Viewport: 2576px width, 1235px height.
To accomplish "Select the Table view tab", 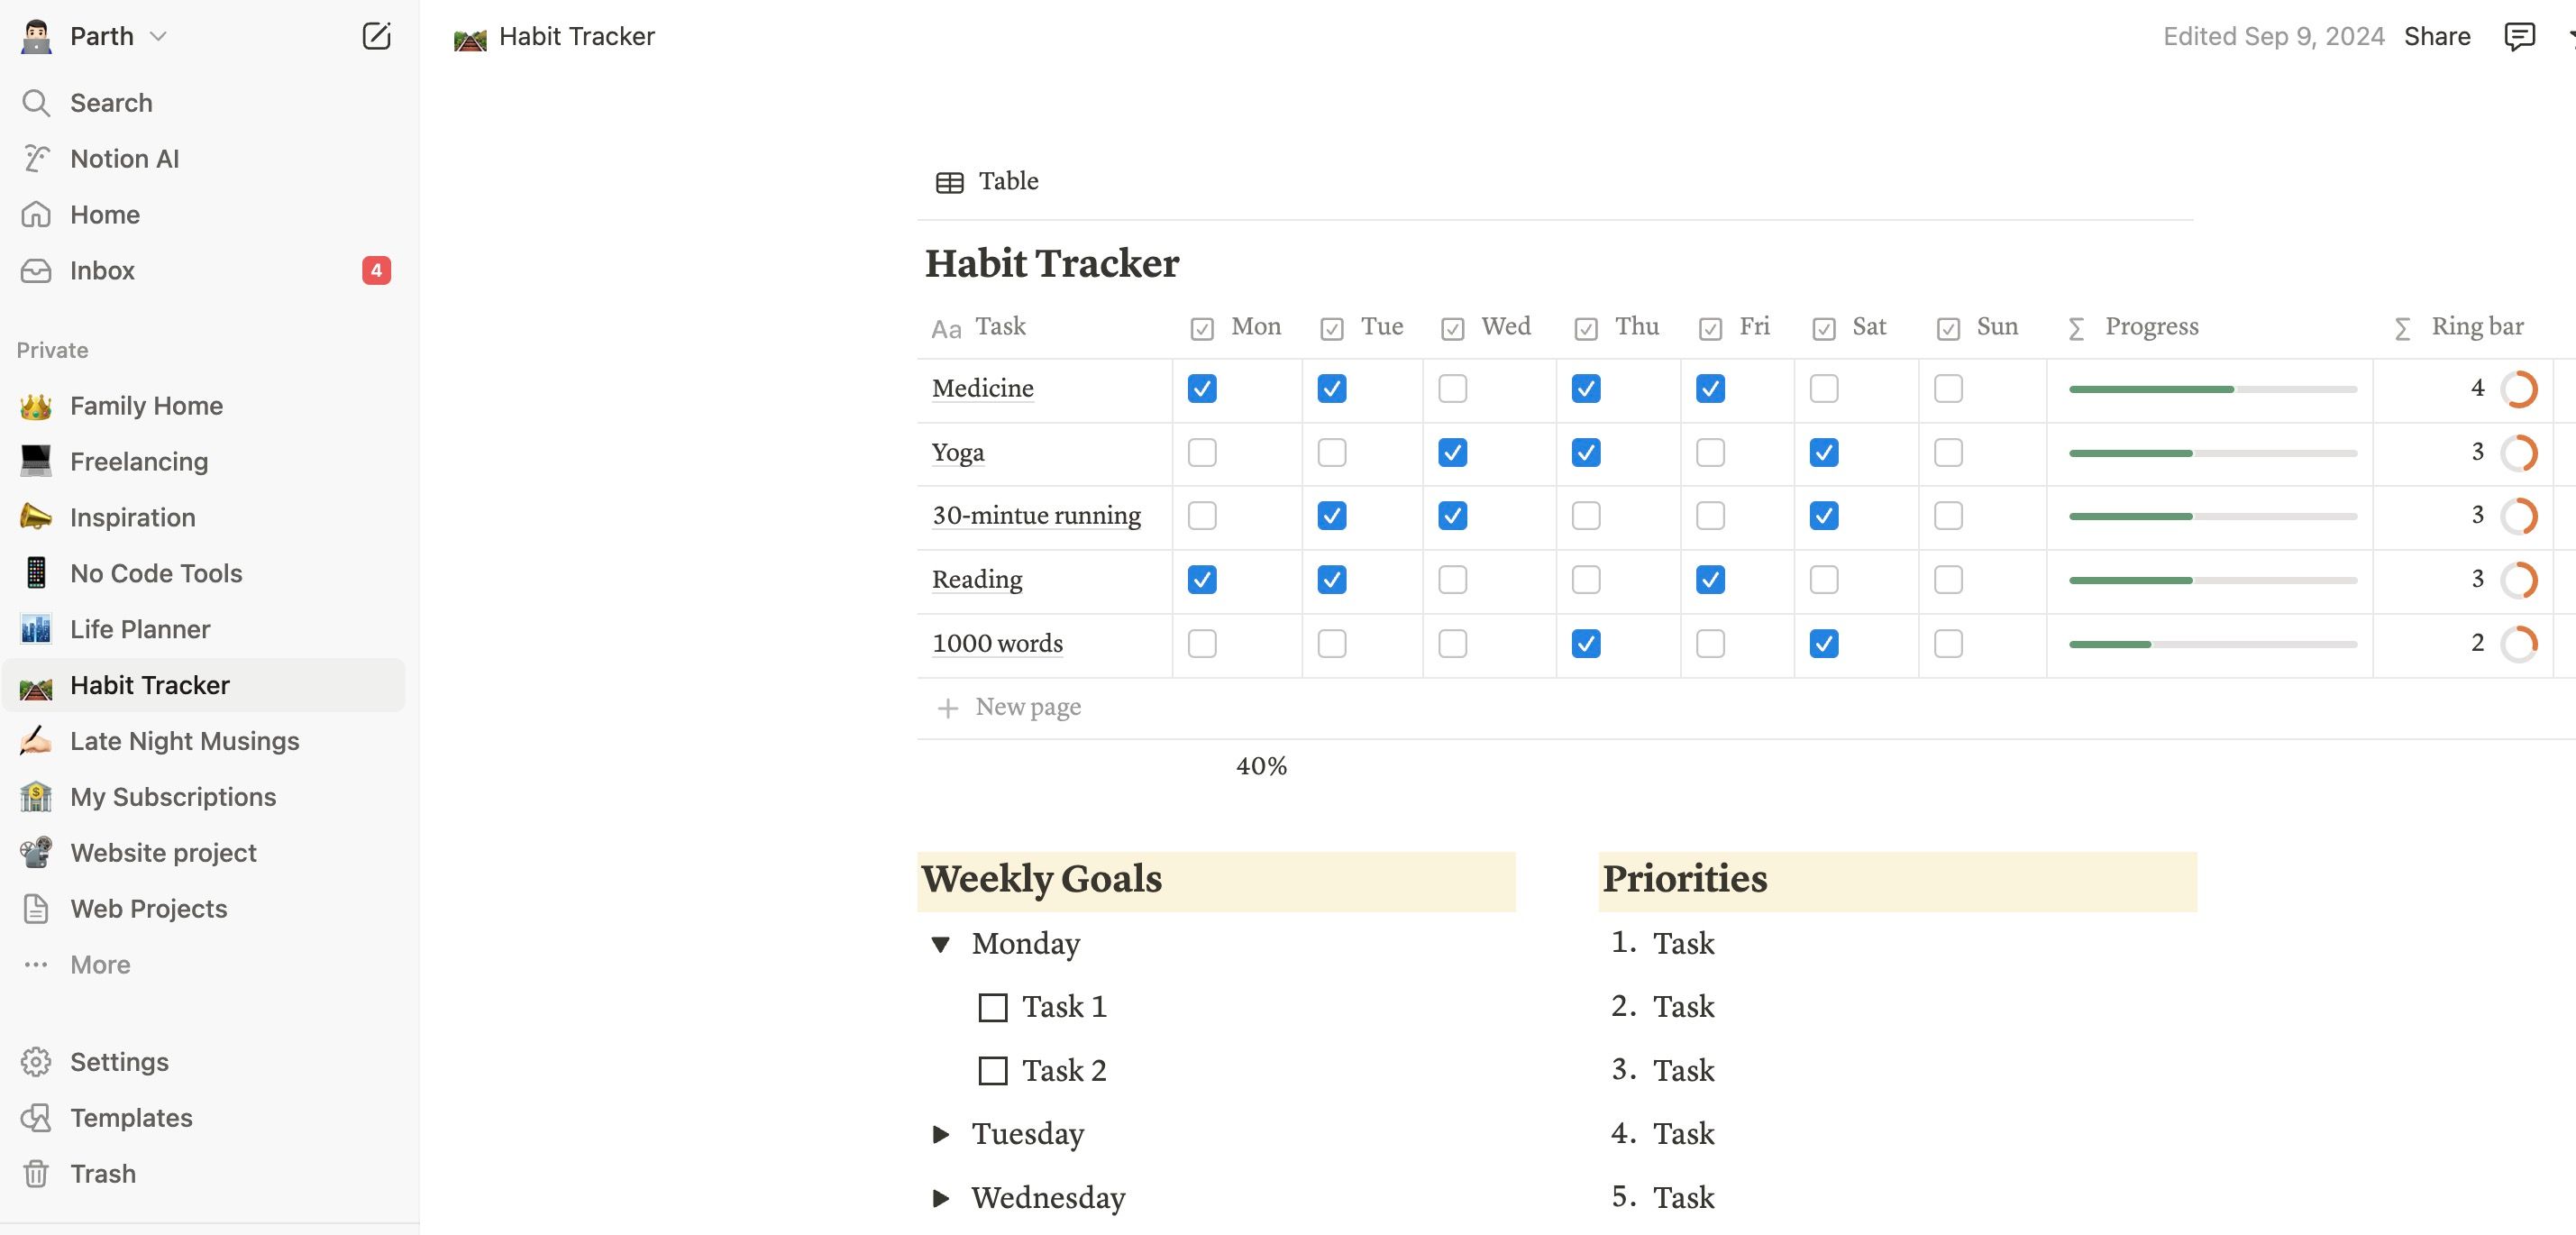I will coord(988,181).
